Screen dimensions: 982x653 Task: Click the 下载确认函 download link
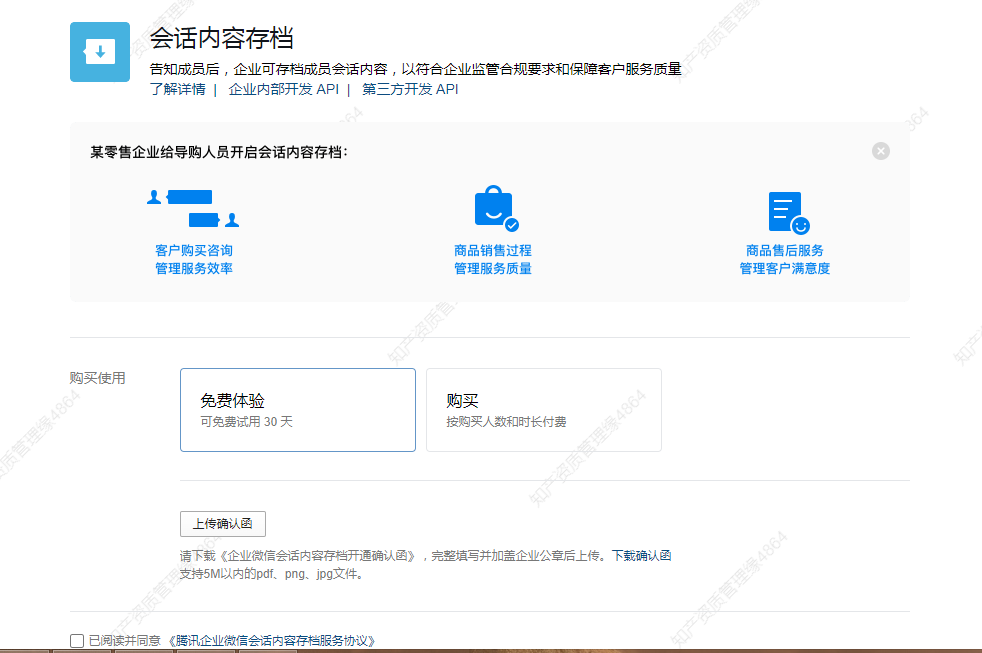click(641, 555)
